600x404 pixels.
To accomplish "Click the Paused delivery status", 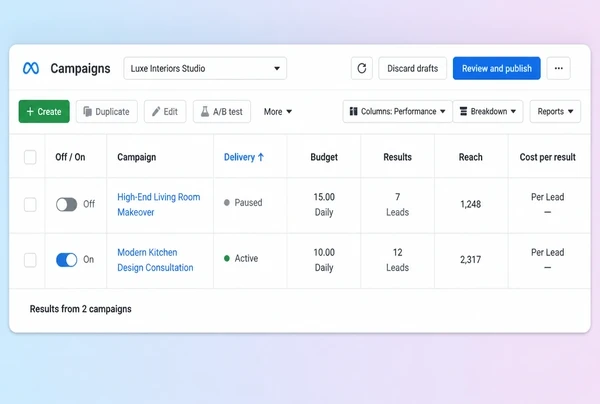I will click(243, 203).
